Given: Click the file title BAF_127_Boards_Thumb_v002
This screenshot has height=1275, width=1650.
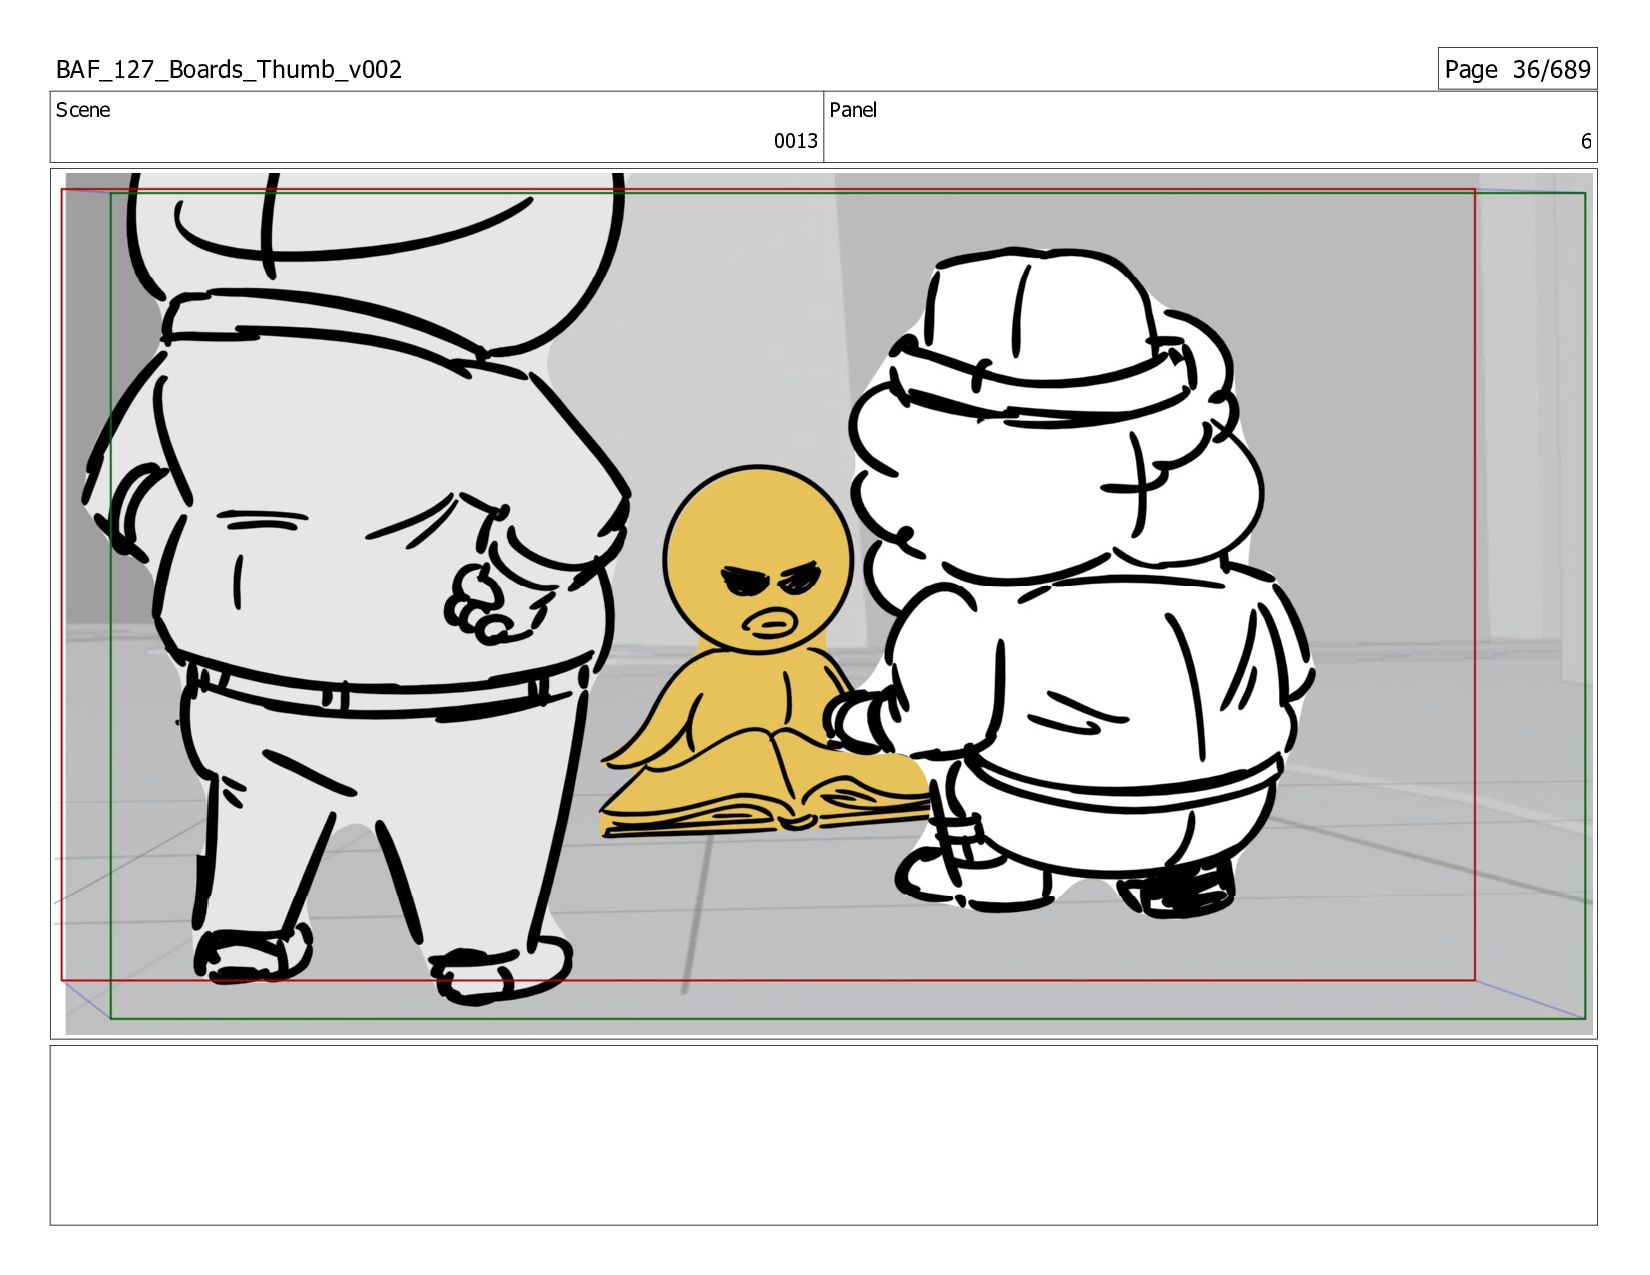Looking at the screenshot, I should click(x=229, y=70).
